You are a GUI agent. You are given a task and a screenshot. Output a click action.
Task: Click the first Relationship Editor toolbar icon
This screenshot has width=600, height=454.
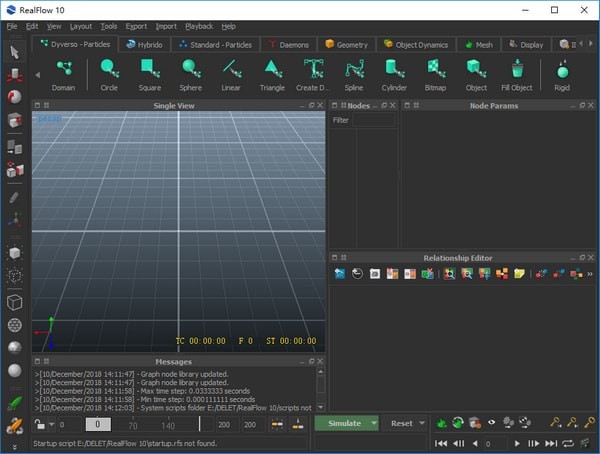point(340,274)
